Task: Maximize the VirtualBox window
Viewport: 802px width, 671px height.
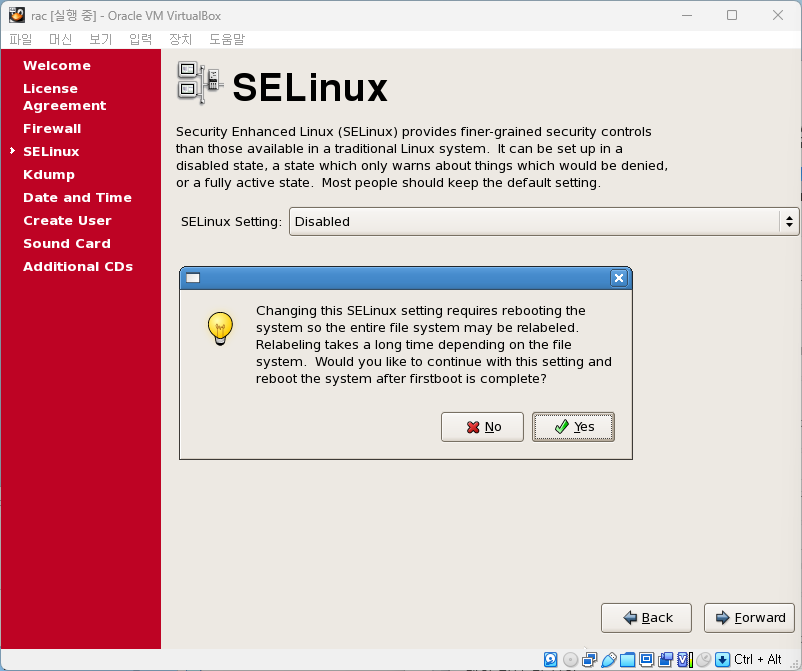Action: 732,15
